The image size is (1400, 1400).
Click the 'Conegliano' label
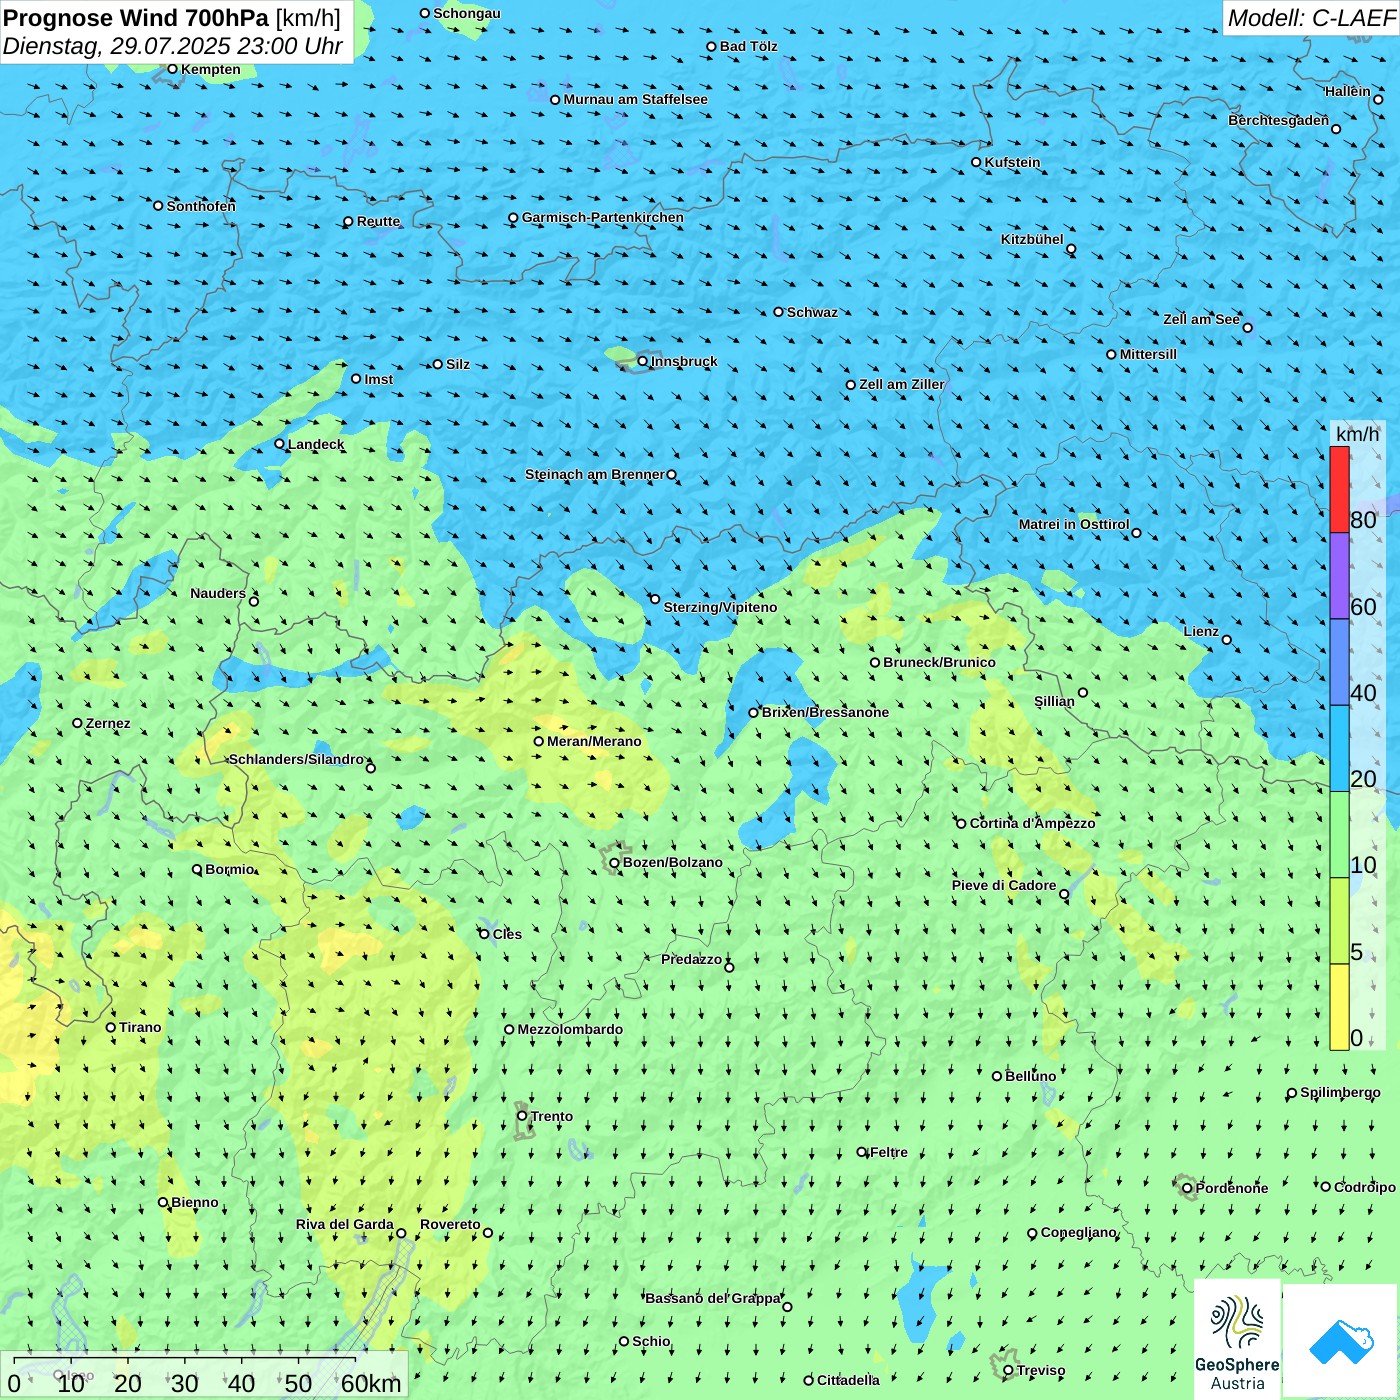coord(1079,1232)
